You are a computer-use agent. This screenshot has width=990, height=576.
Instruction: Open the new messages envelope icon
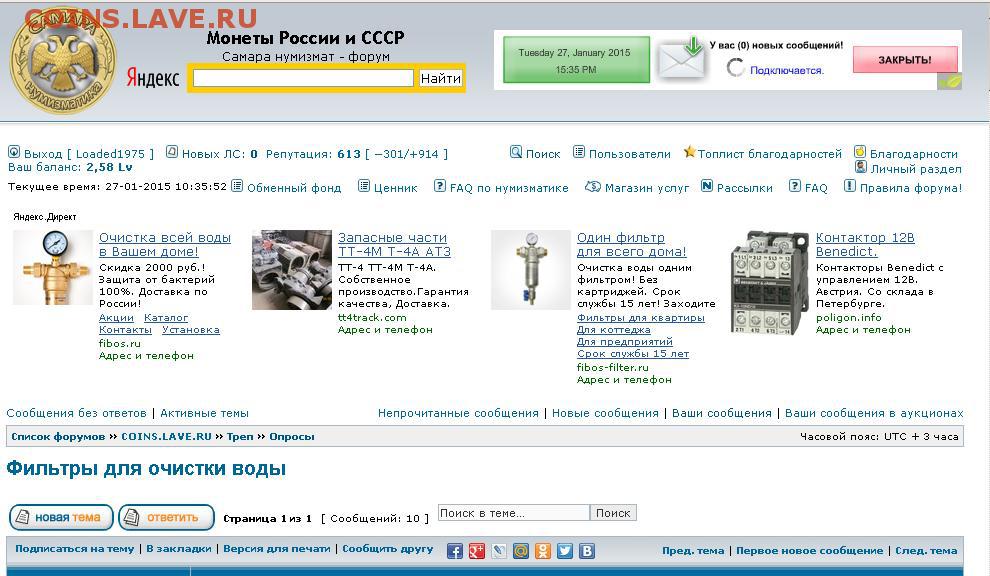click(x=681, y=59)
